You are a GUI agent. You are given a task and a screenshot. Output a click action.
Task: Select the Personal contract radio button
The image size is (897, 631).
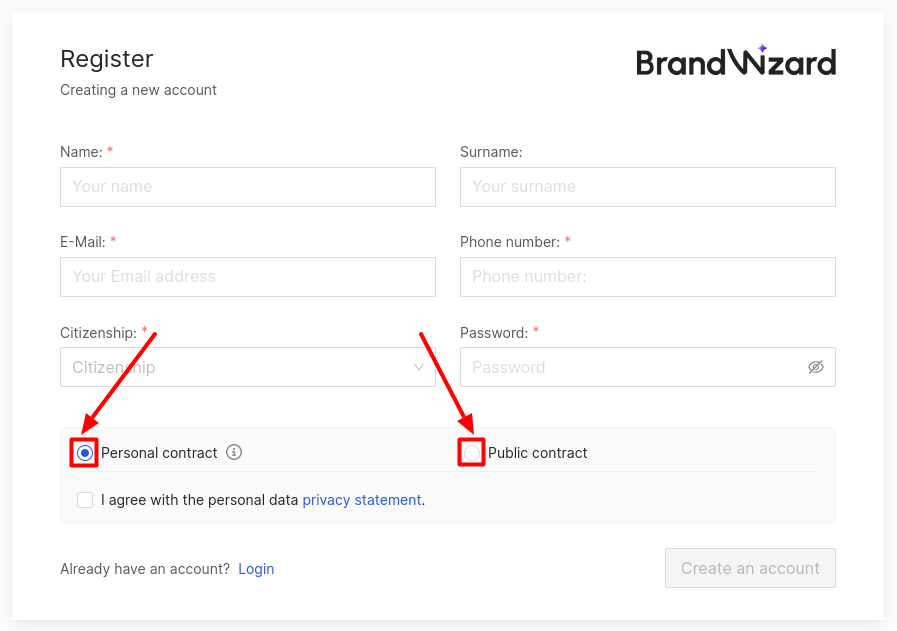point(85,453)
